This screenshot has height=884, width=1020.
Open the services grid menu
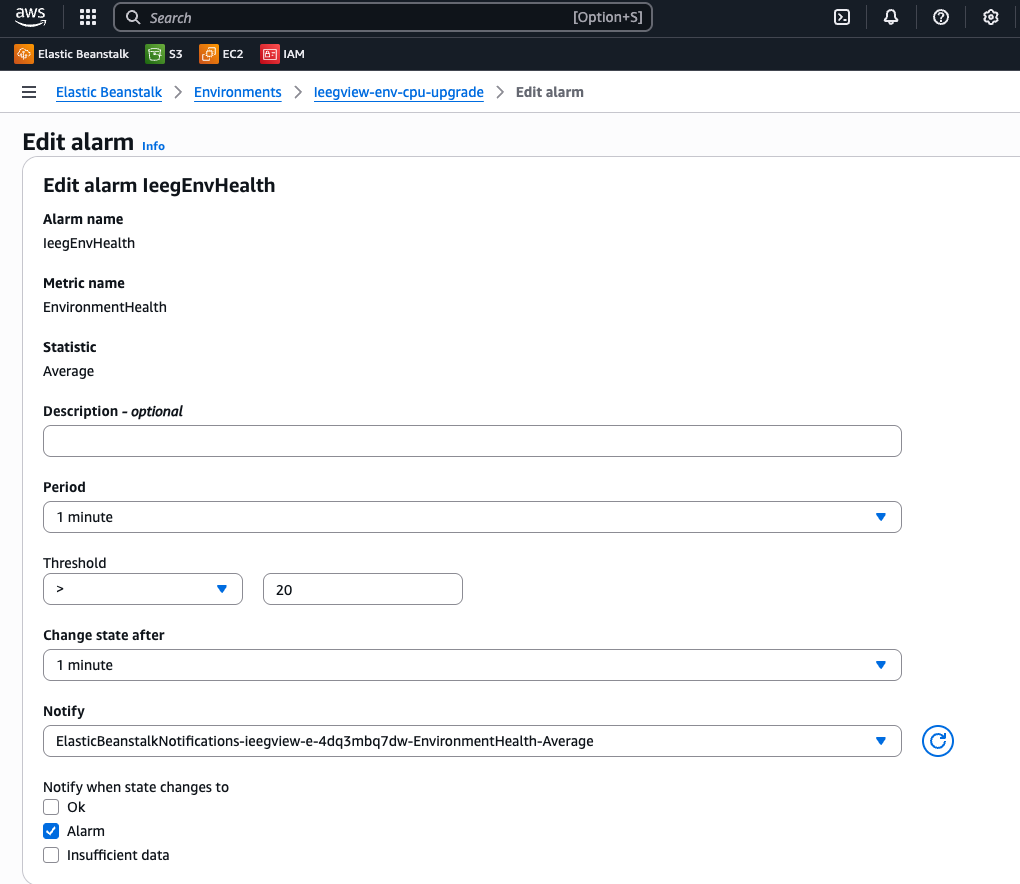[88, 18]
